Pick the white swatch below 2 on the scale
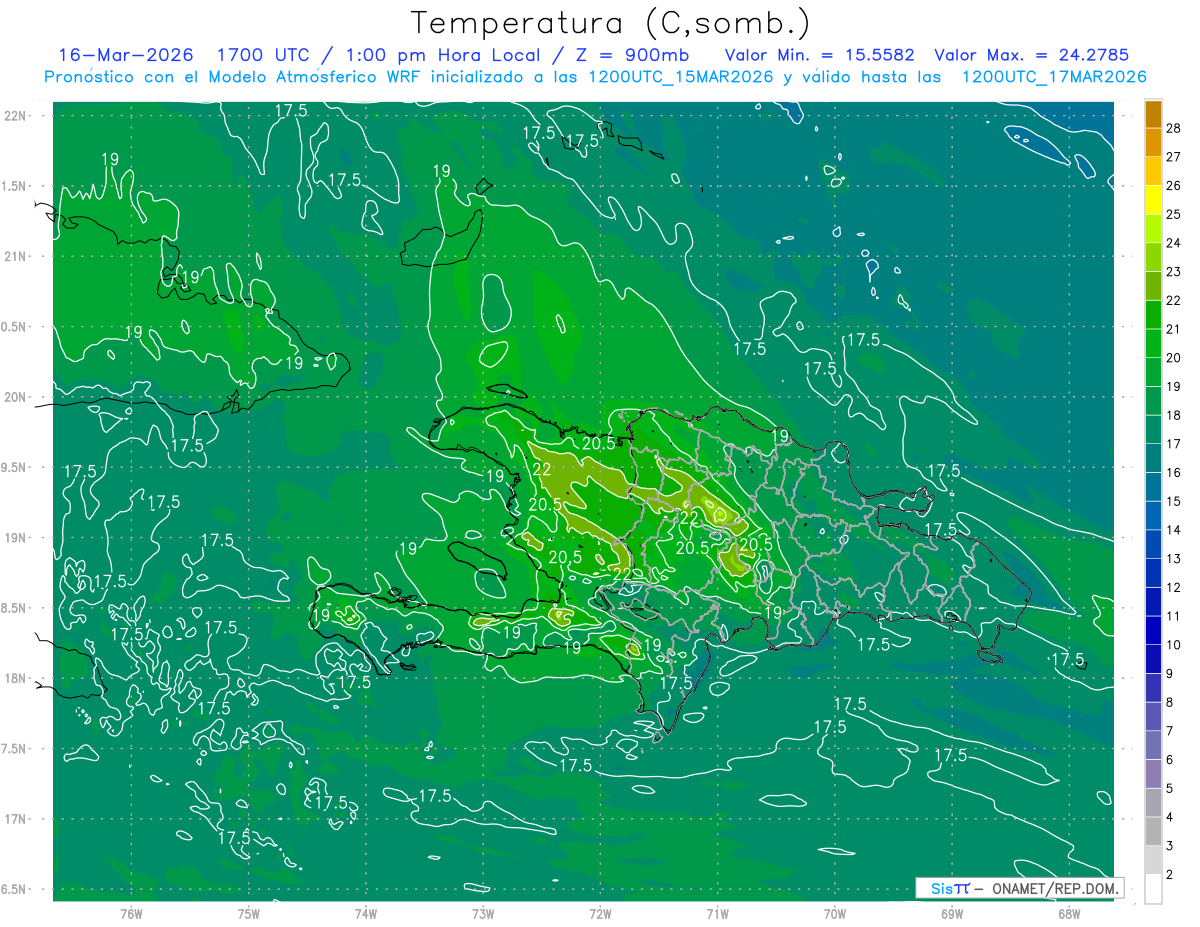1200x927 pixels. [1153, 889]
